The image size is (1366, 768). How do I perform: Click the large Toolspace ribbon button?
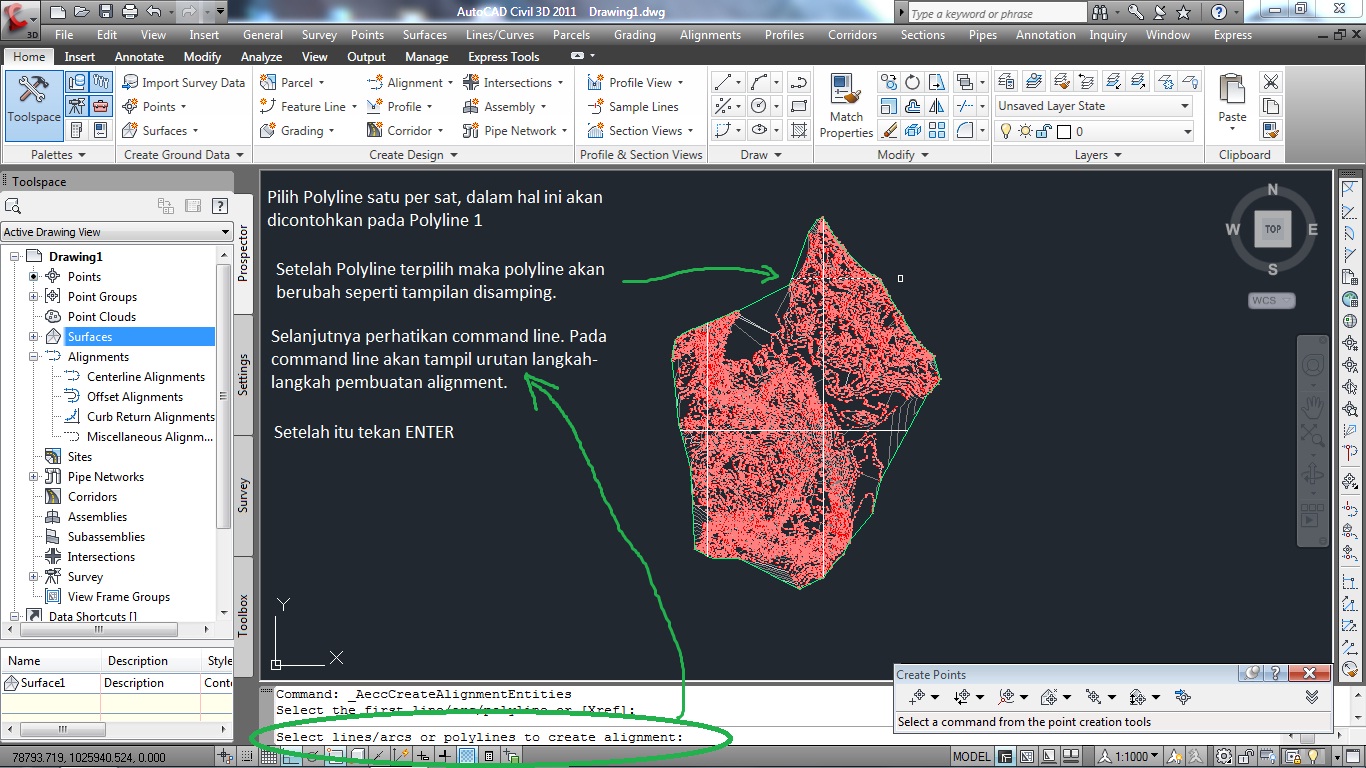tap(34, 105)
